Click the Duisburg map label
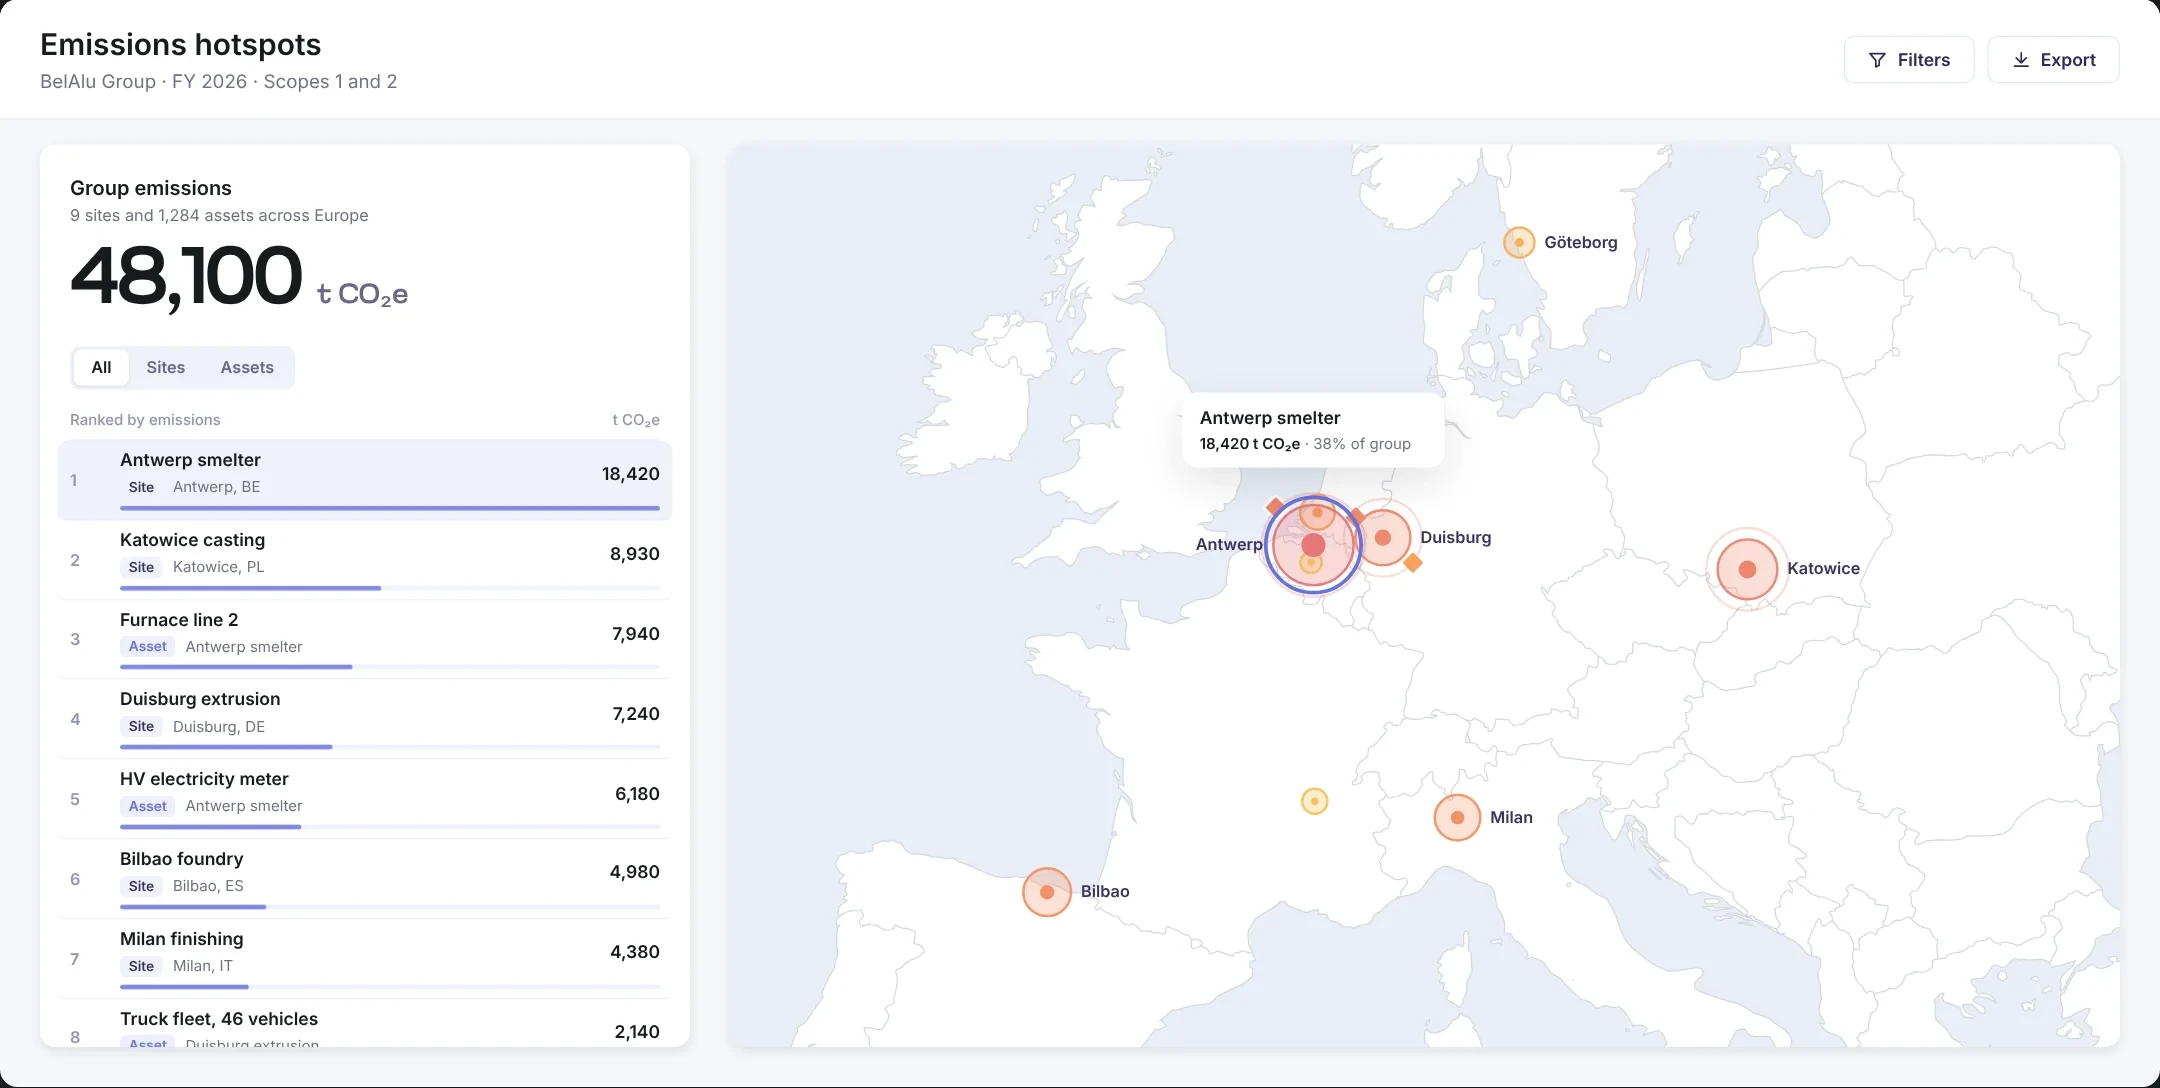The image size is (2160, 1088). click(1455, 537)
